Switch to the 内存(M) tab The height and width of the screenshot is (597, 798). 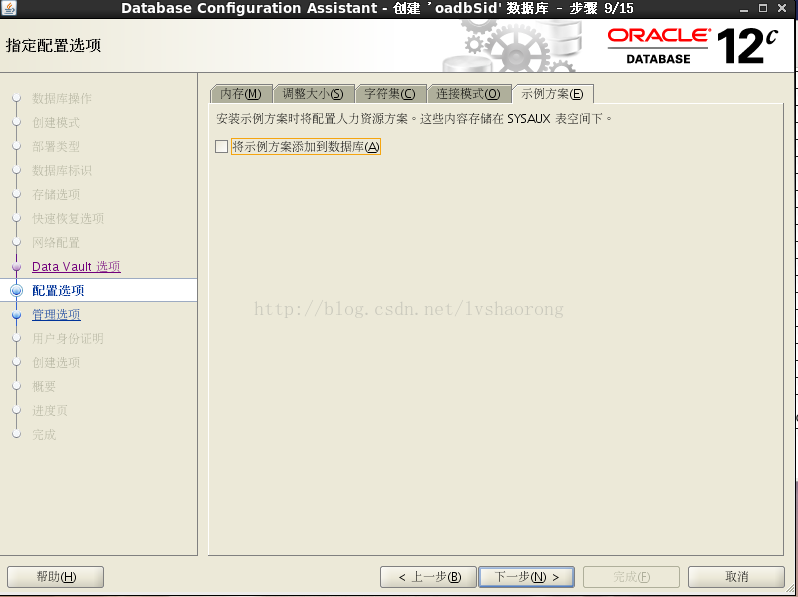point(241,94)
